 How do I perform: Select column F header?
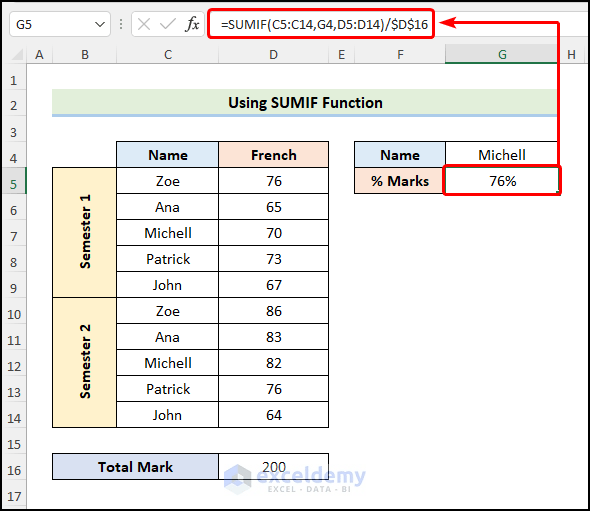point(400,55)
